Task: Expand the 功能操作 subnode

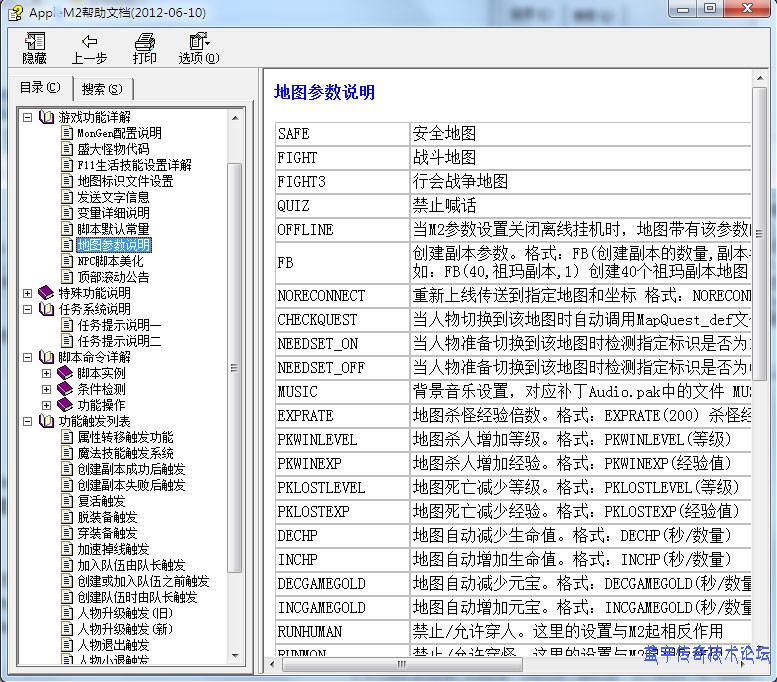Action: pos(46,405)
